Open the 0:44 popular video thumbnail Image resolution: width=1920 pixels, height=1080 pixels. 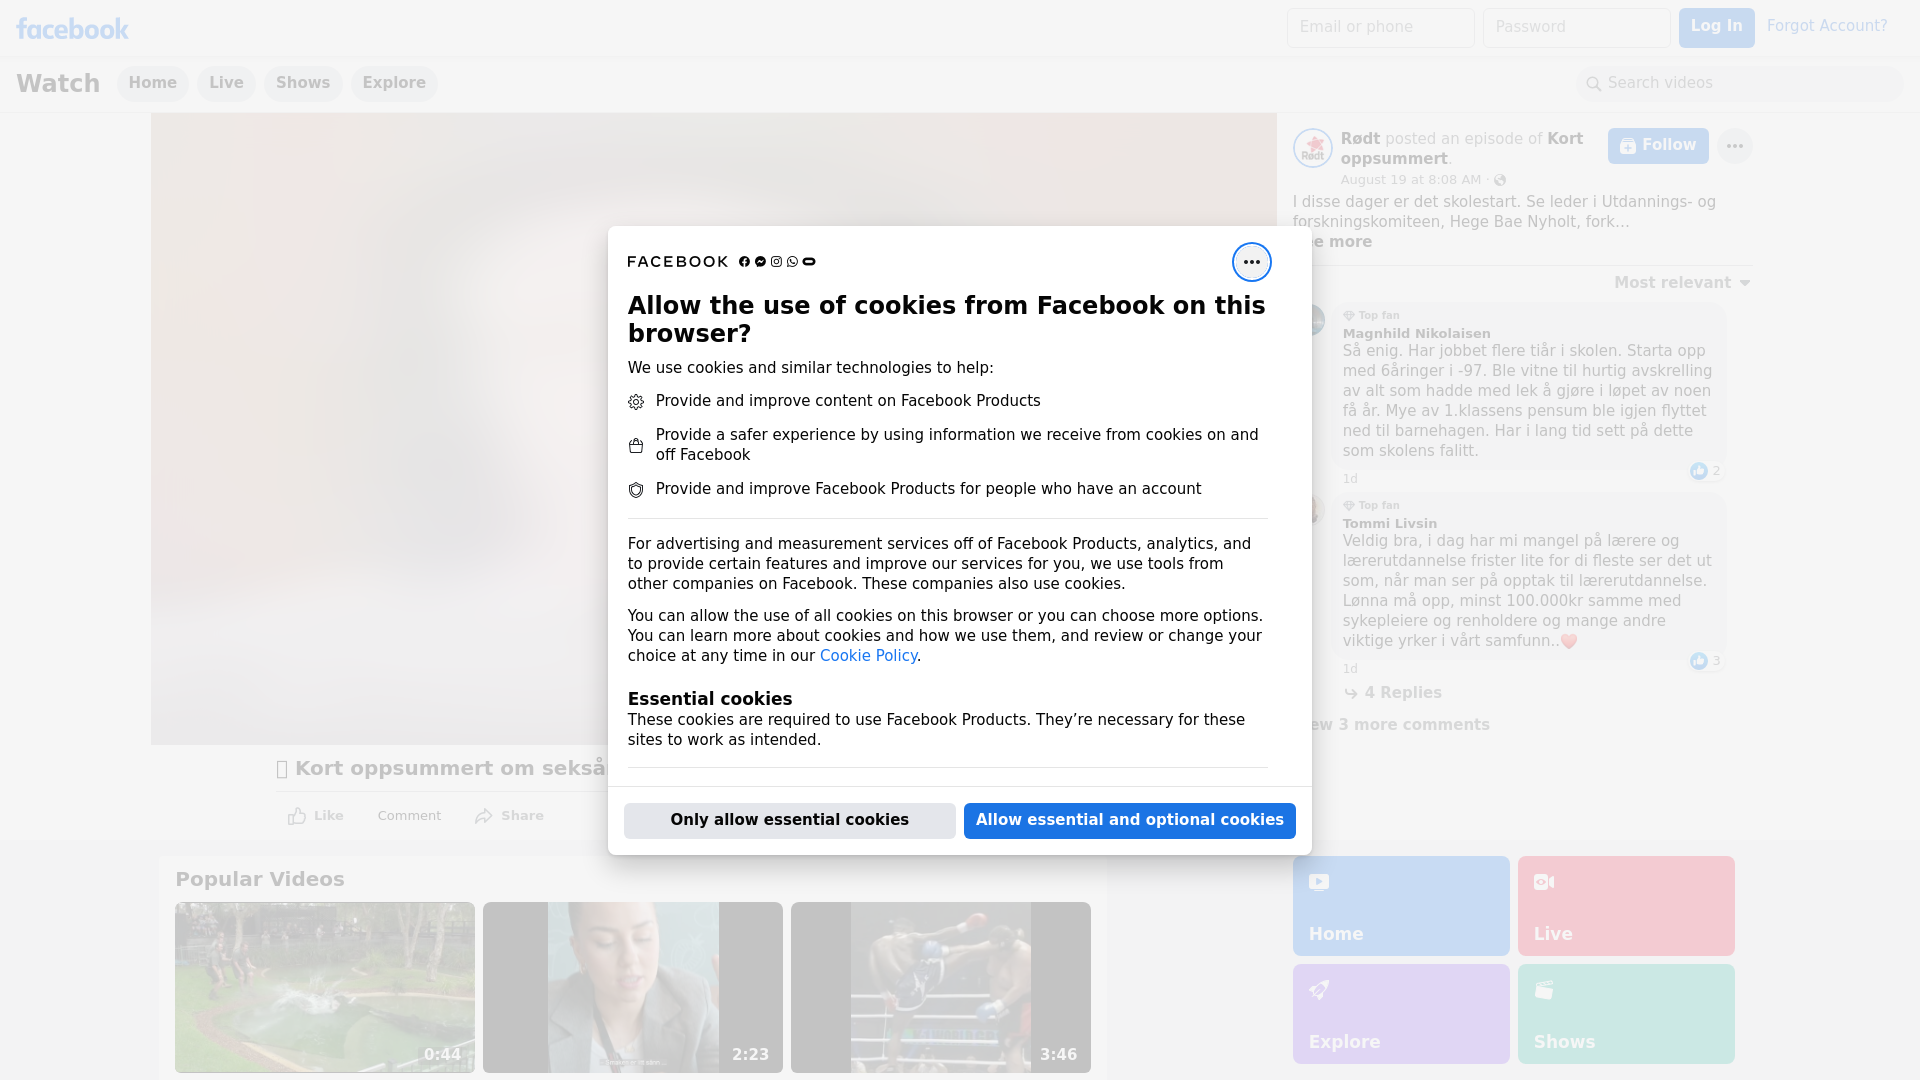coord(325,987)
